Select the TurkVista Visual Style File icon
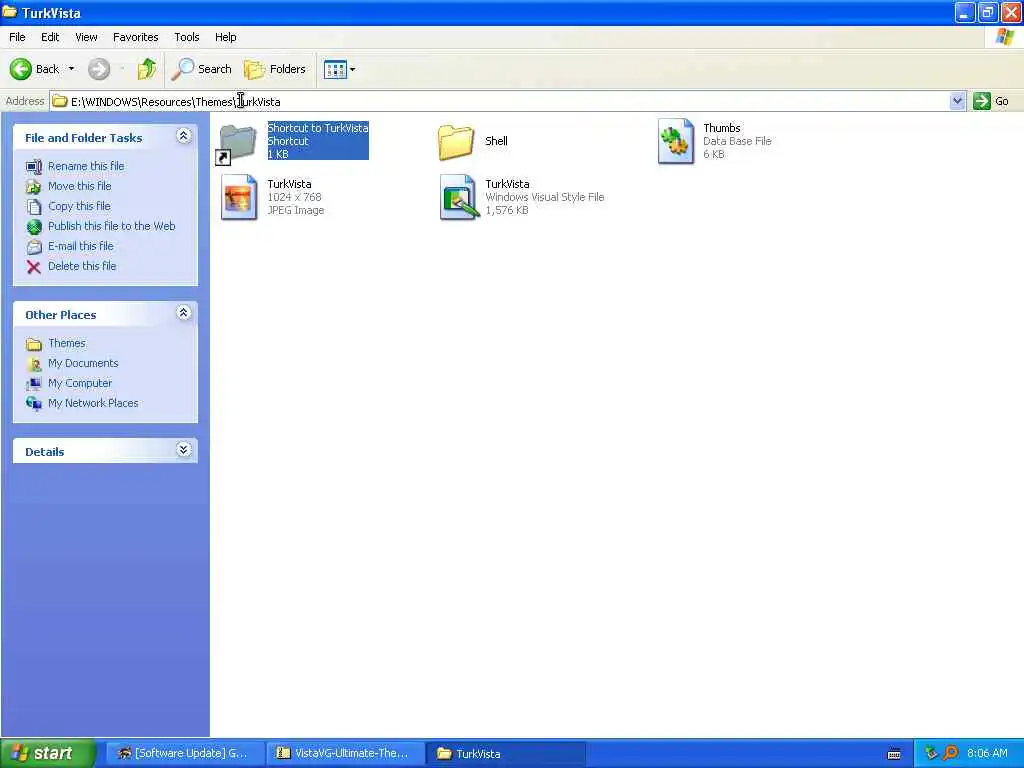 (x=458, y=197)
